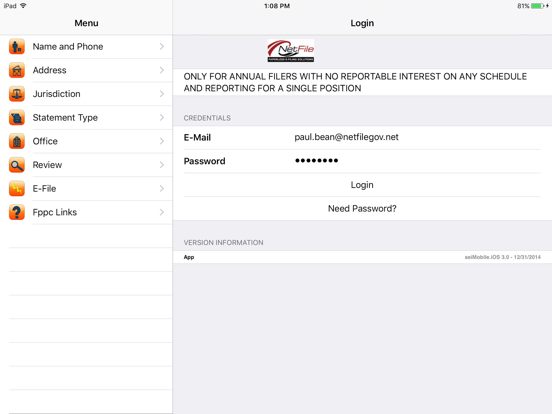The height and width of the screenshot is (414, 552).
Task: Tap the 81% battery percentage
Action: (523, 6)
